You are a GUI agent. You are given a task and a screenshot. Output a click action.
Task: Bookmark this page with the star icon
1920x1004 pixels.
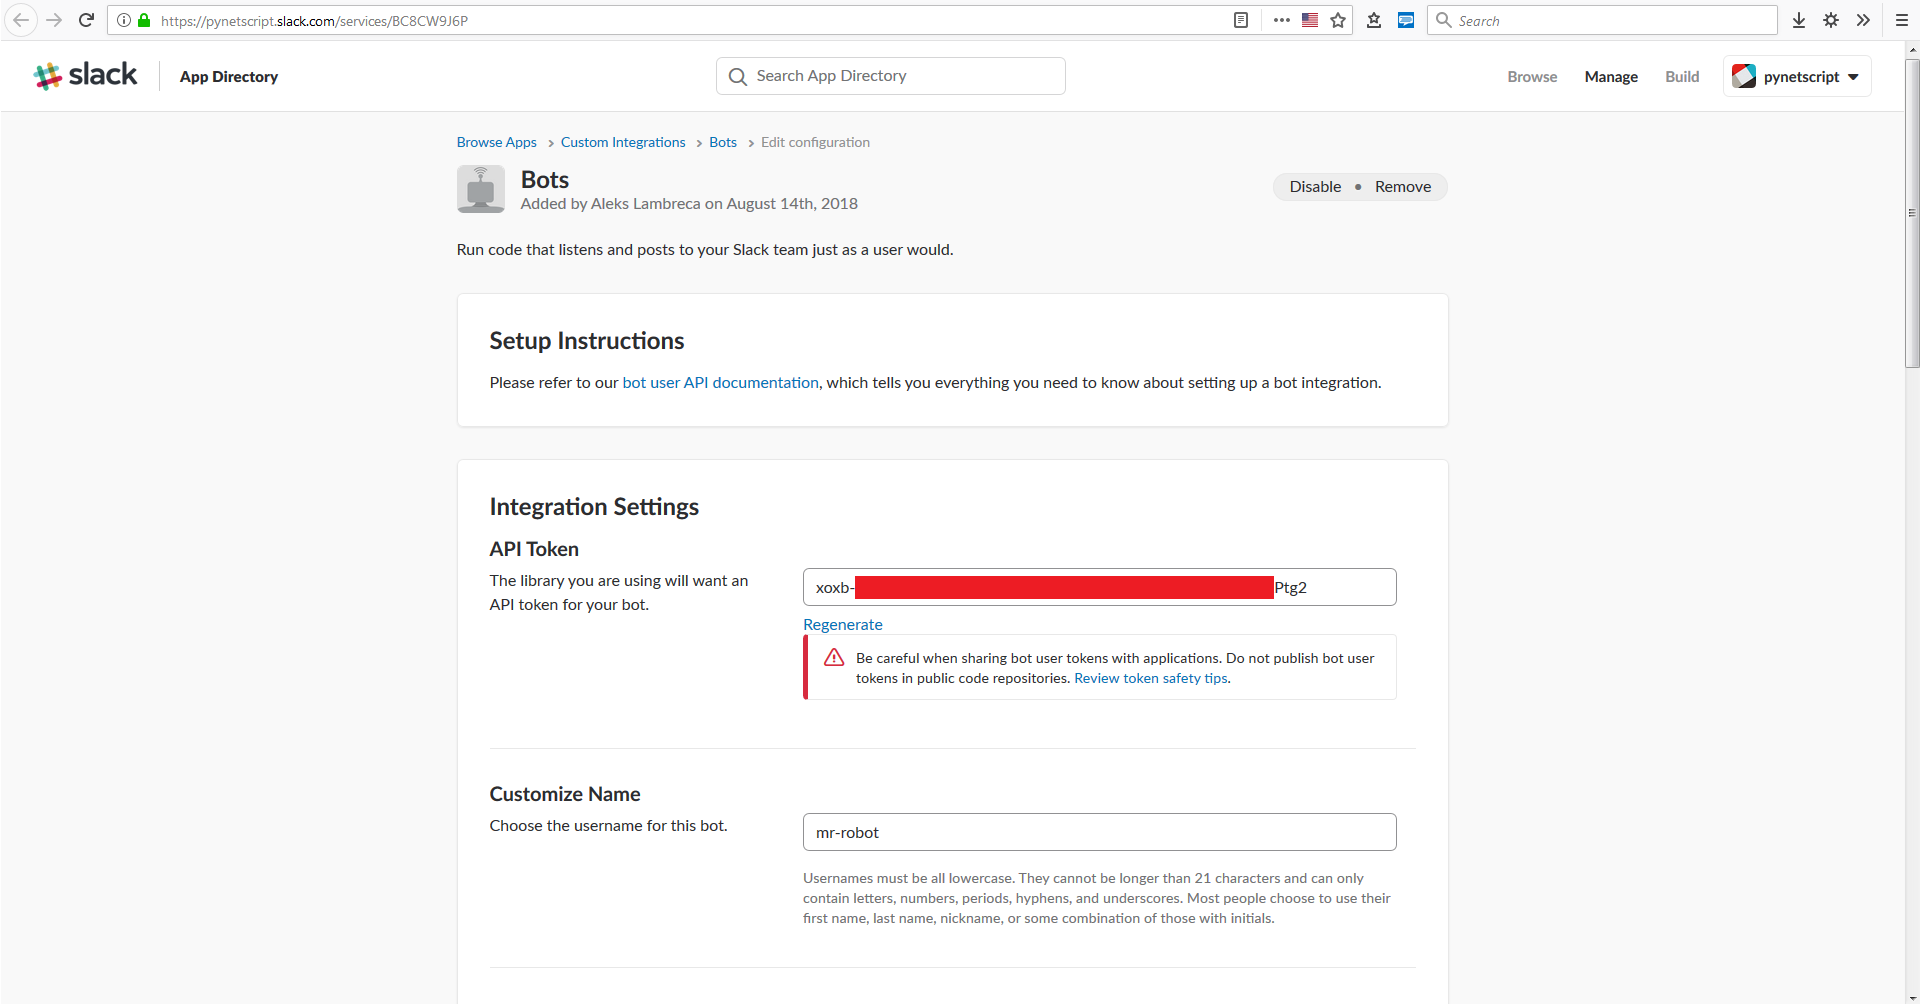pos(1338,20)
